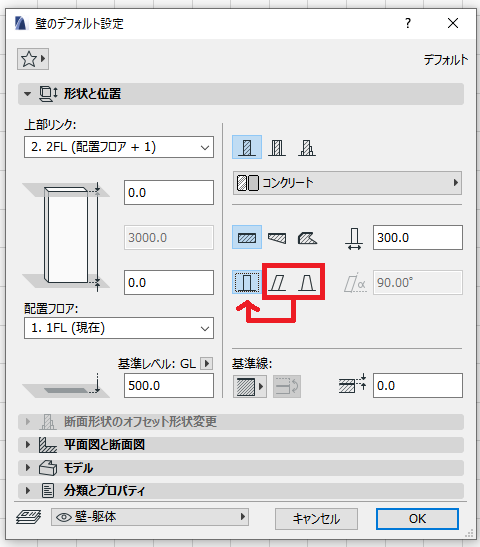The image size is (480, 547).
Task: Select the basic wall structure icon
Action: (x=247, y=147)
